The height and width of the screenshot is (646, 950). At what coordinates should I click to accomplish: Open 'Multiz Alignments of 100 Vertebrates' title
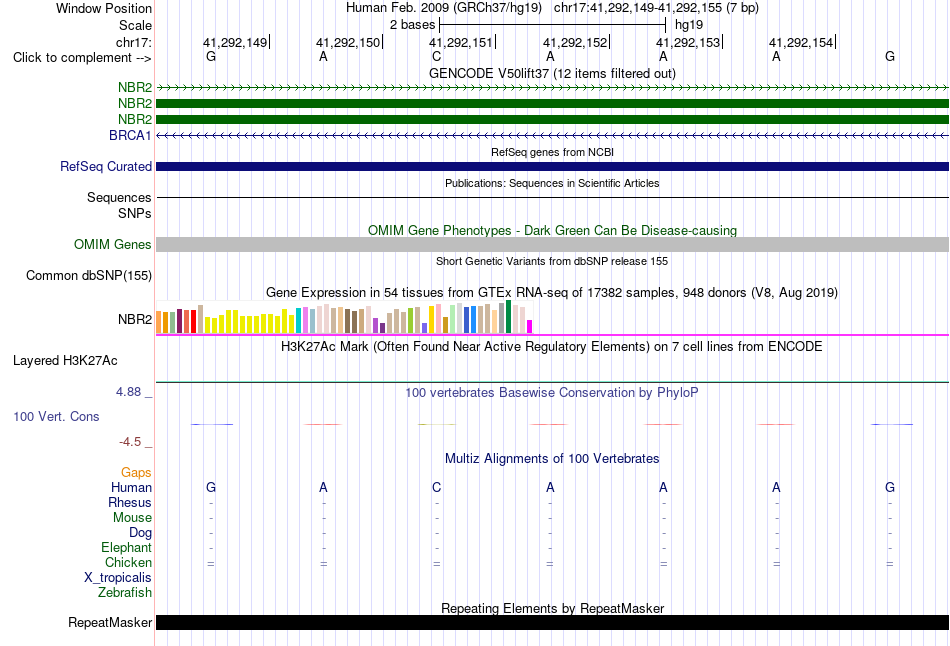pyautogui.click(x=552, y=459)
